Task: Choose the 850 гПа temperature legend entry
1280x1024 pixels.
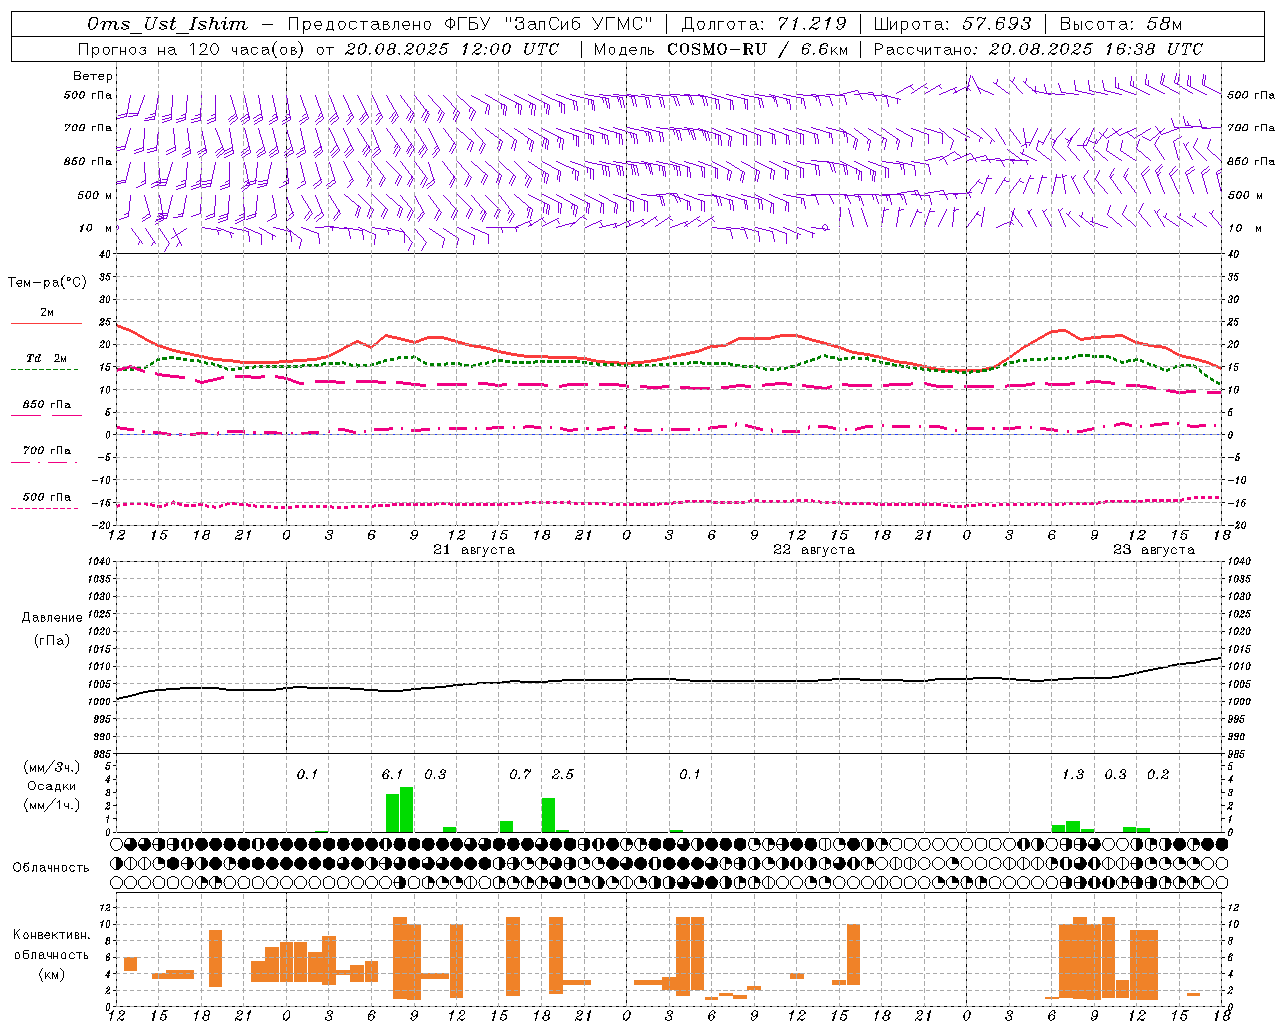Action: coord(46,409)
